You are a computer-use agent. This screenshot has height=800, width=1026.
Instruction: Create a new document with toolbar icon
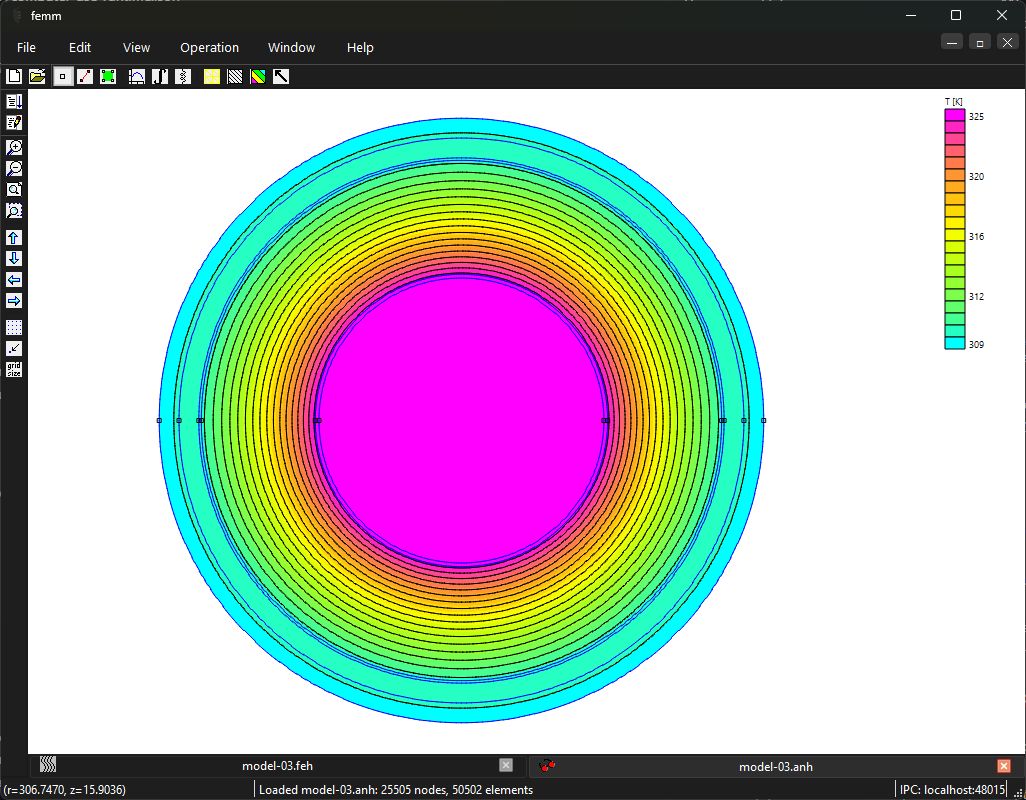(x=14, y=77)
